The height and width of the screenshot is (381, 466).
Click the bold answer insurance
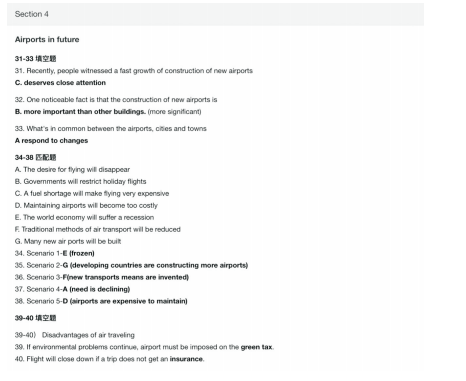tap(186, 359)
